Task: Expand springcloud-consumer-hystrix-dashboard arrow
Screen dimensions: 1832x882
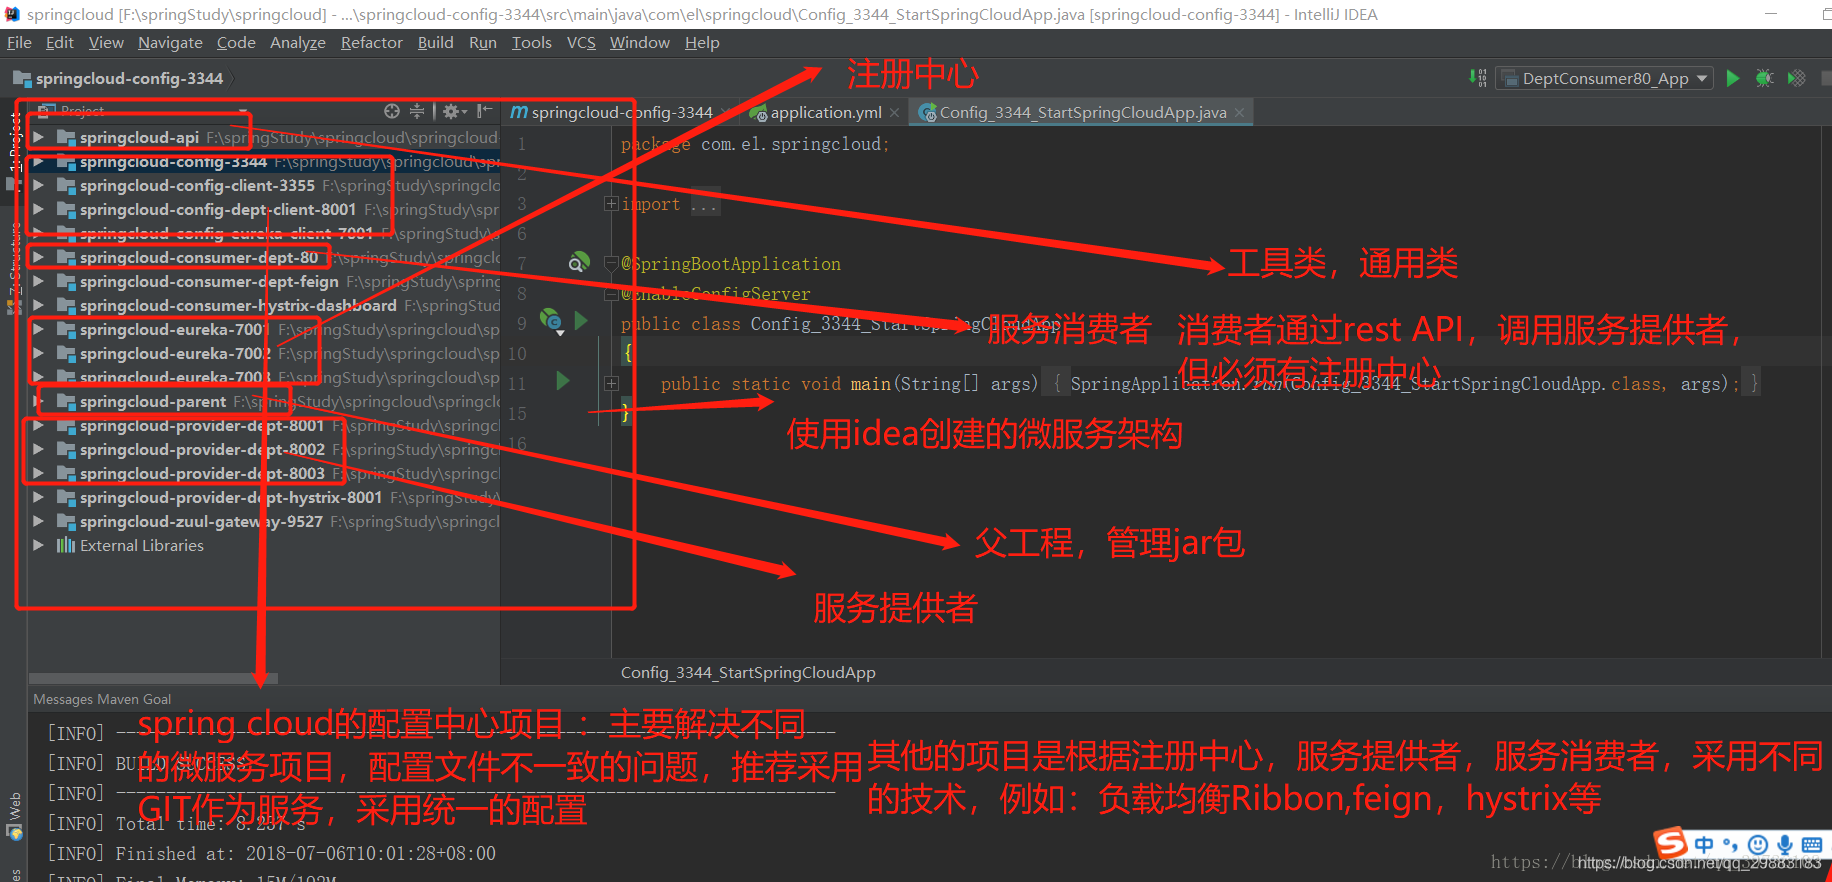Action: [x=38, y=305]
